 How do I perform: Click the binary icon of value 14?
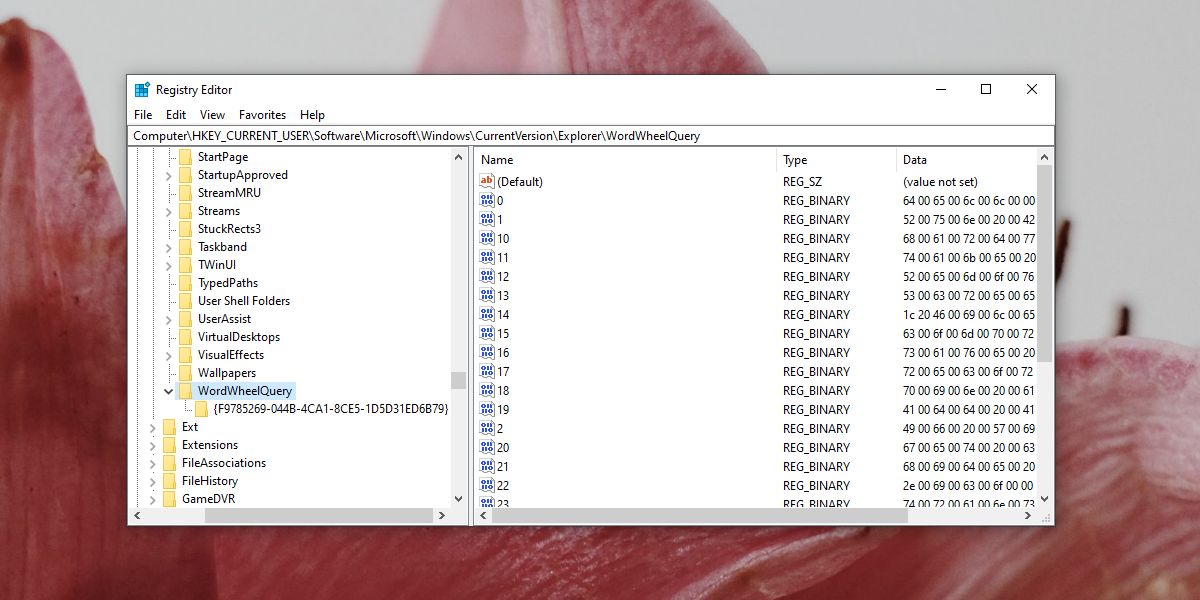click(x=487, y=314)
